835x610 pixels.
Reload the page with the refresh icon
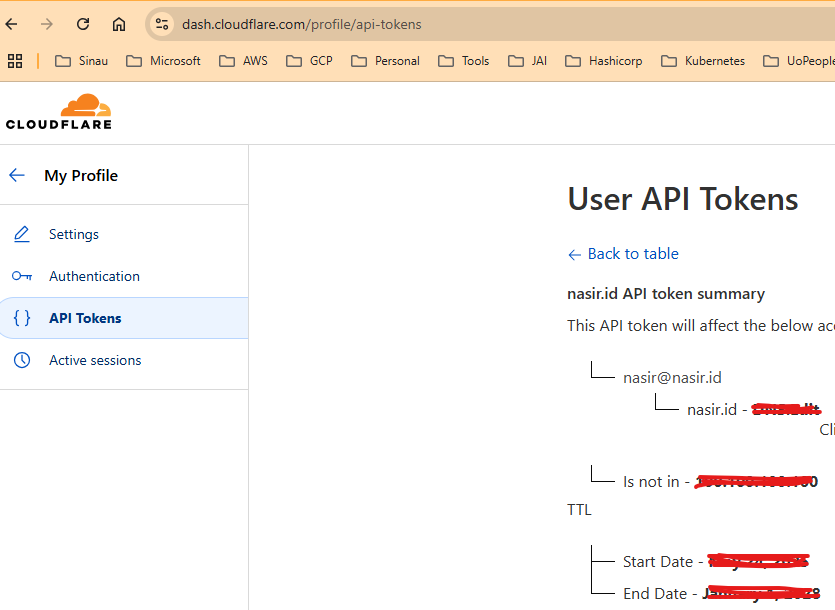point(83,24)
